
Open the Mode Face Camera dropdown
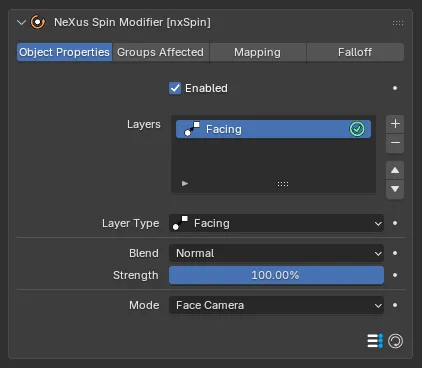coord(276,305)
